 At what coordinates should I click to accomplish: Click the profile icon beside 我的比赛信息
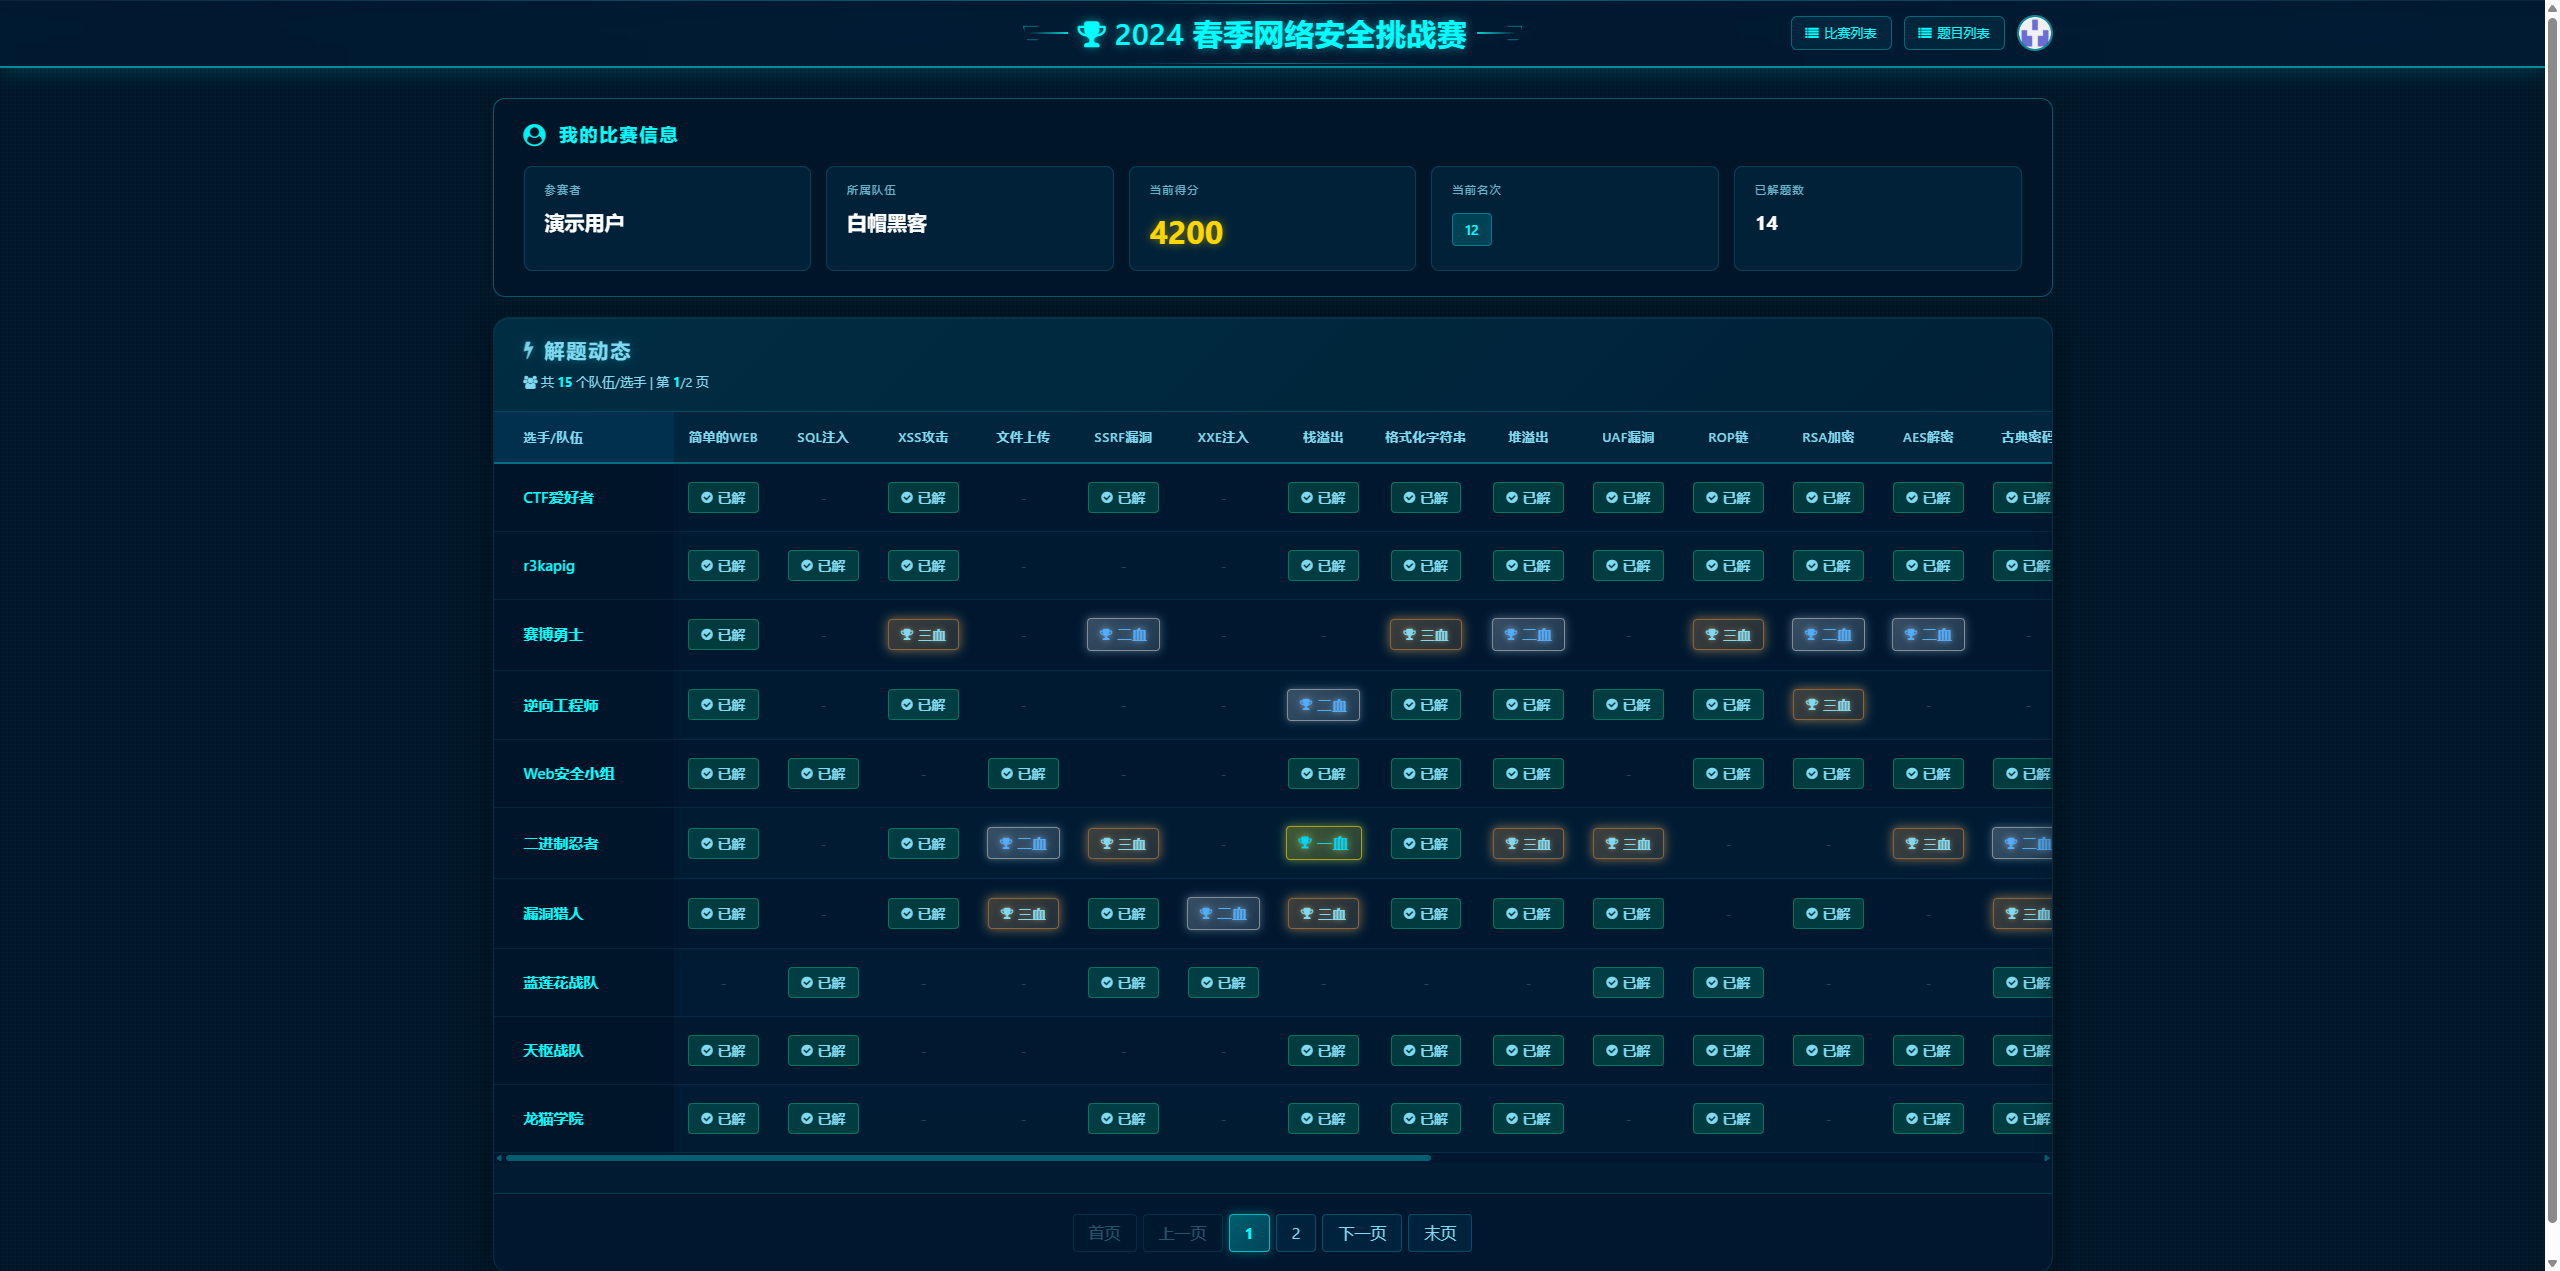[534, 135]
